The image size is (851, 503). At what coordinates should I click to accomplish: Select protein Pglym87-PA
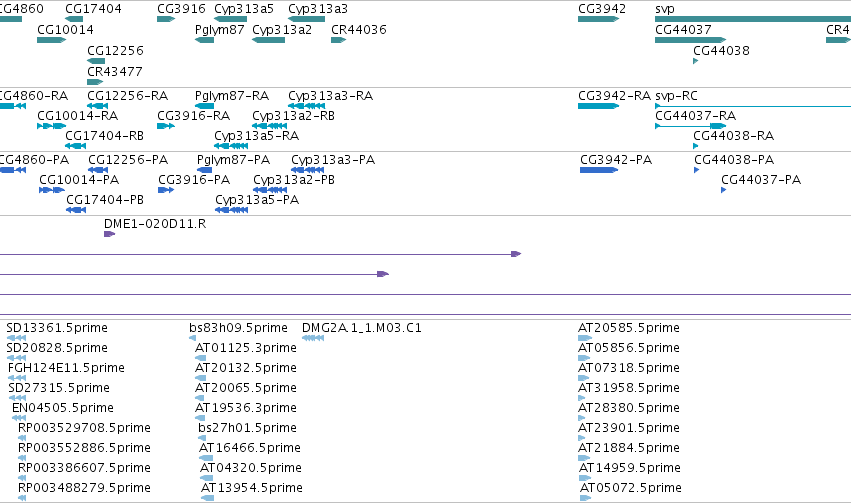[205, 170]
